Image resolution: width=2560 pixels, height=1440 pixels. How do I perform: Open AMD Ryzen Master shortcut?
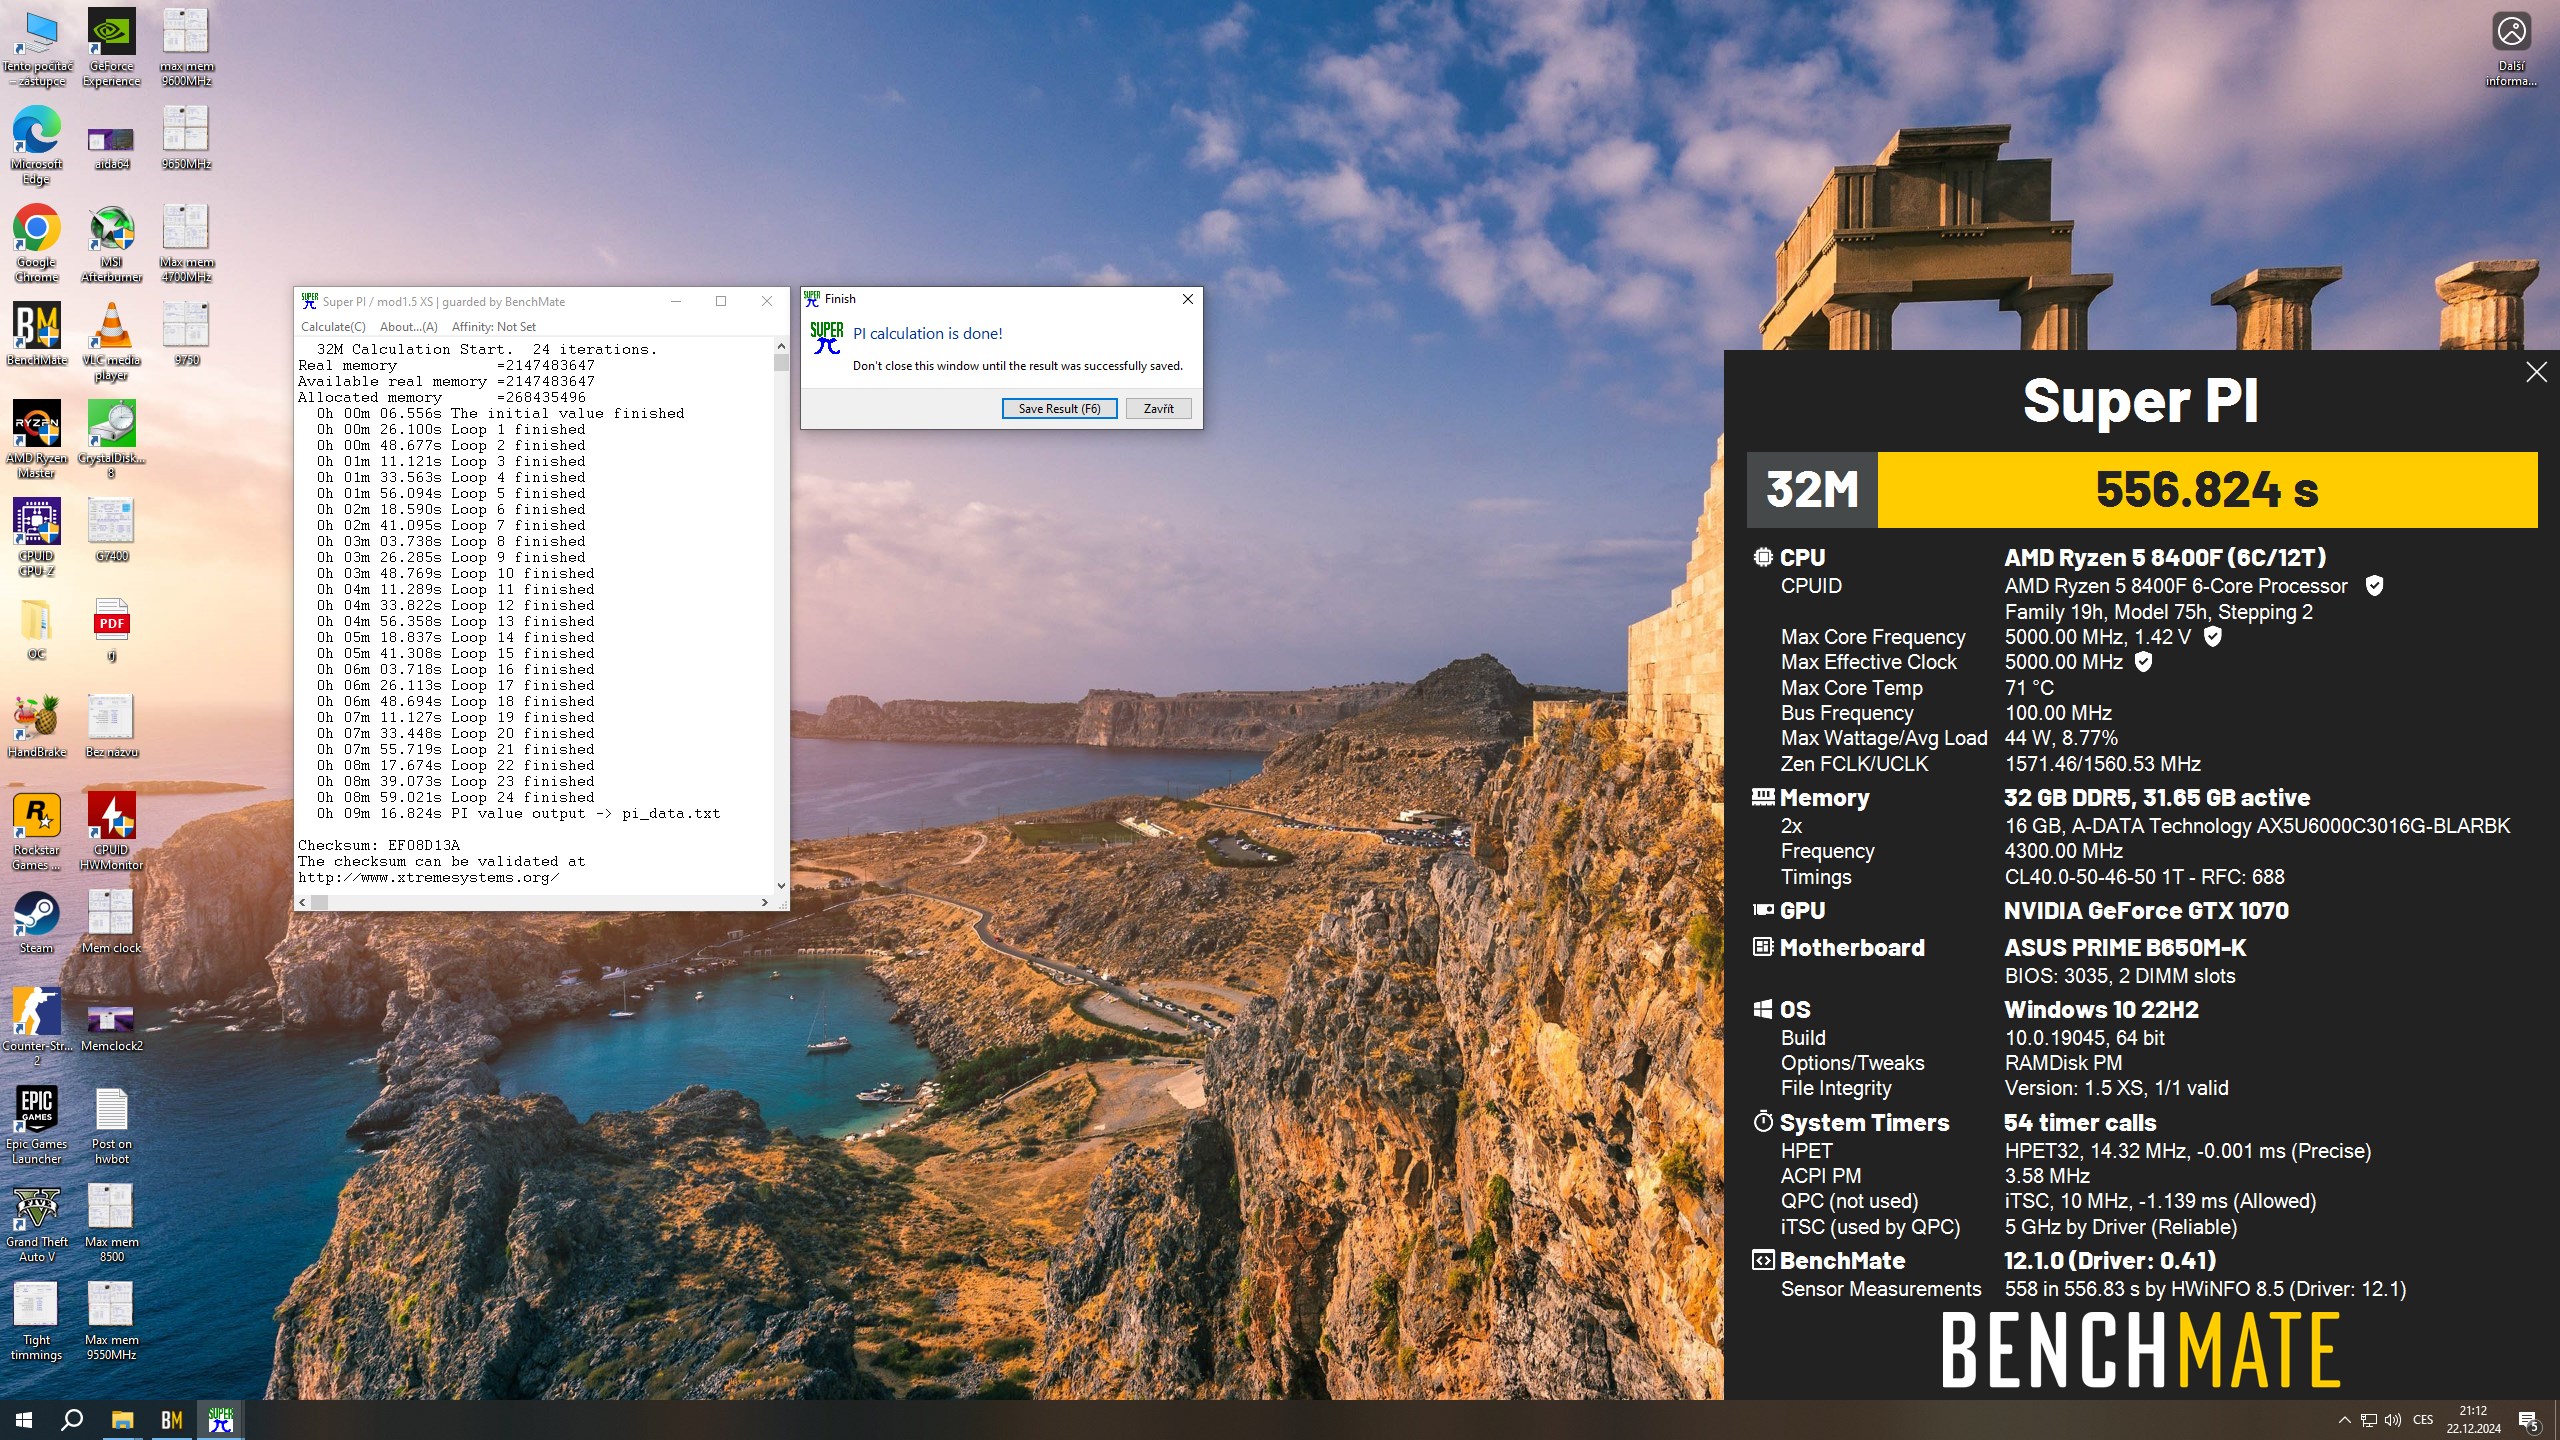[x=37, y=439]
